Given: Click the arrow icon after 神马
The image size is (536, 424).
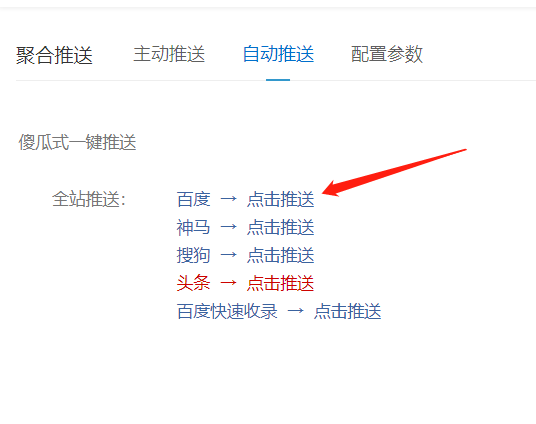Looking at the screenshot, I should 229,226.
